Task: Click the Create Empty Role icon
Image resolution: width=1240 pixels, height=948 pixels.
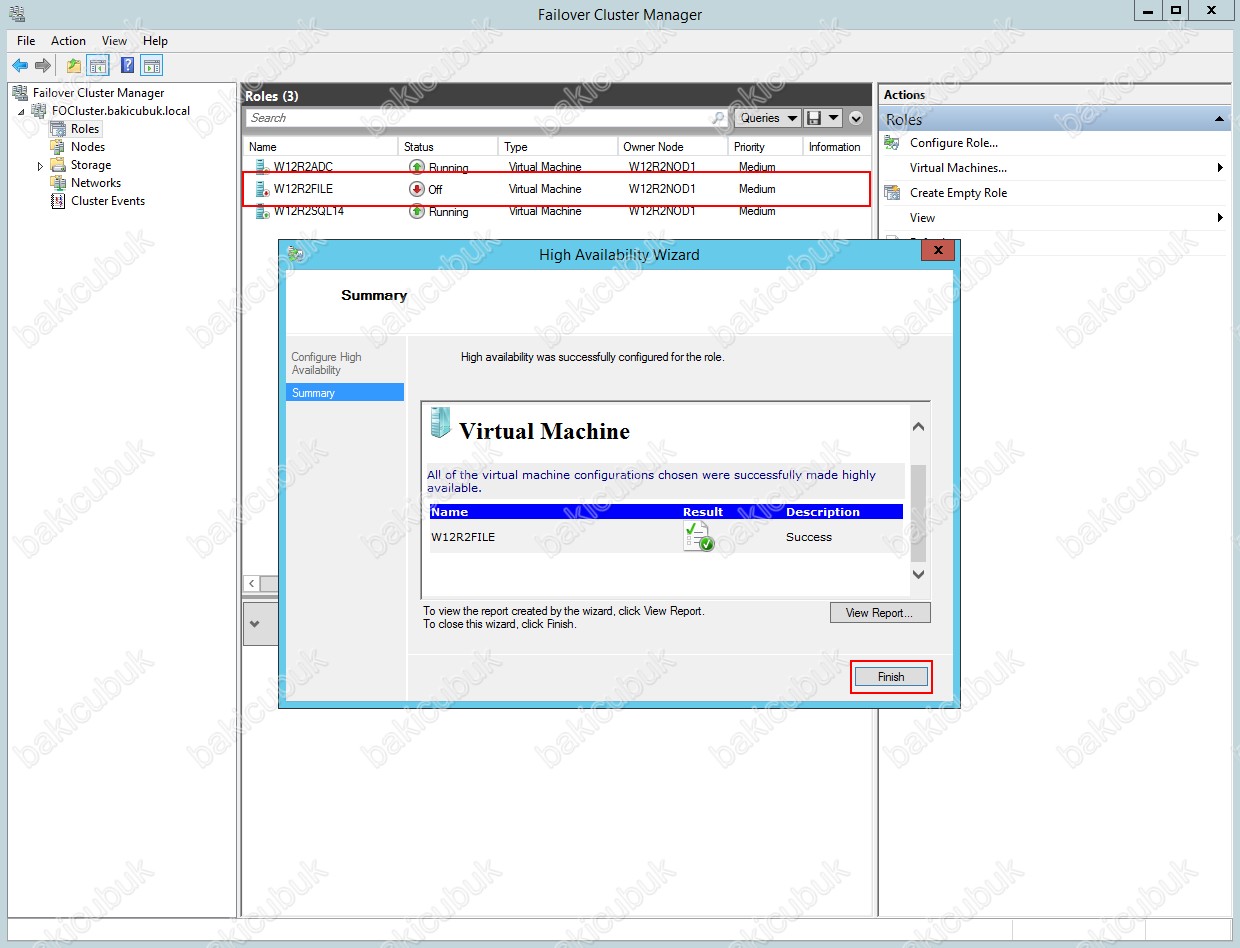Action: 892,193
